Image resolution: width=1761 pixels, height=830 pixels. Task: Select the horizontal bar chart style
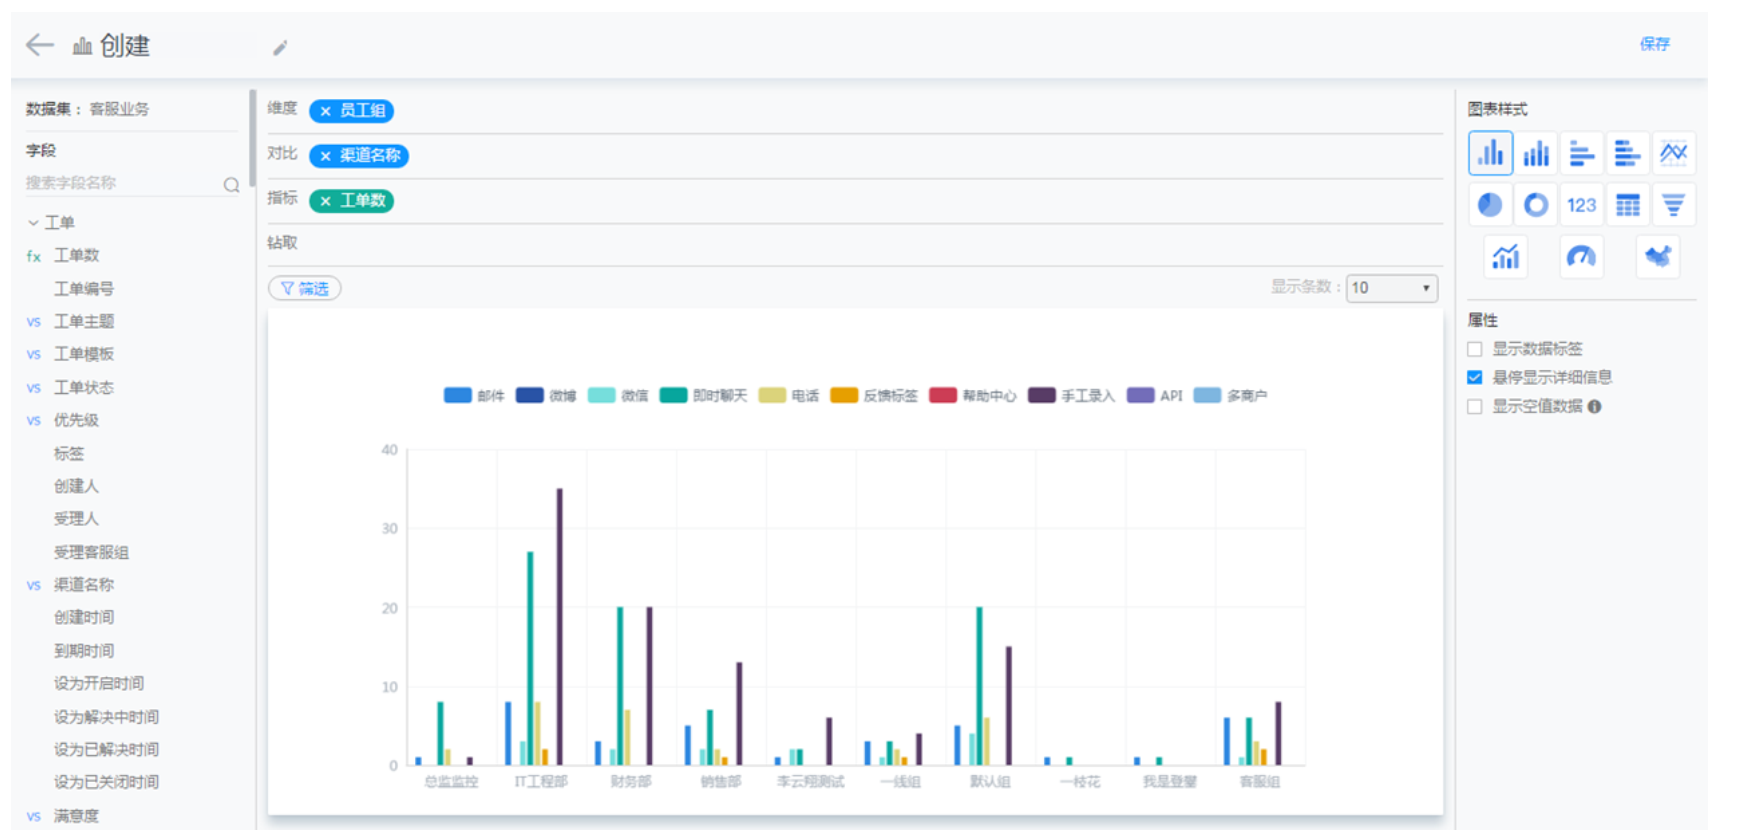pos(1582,153)
